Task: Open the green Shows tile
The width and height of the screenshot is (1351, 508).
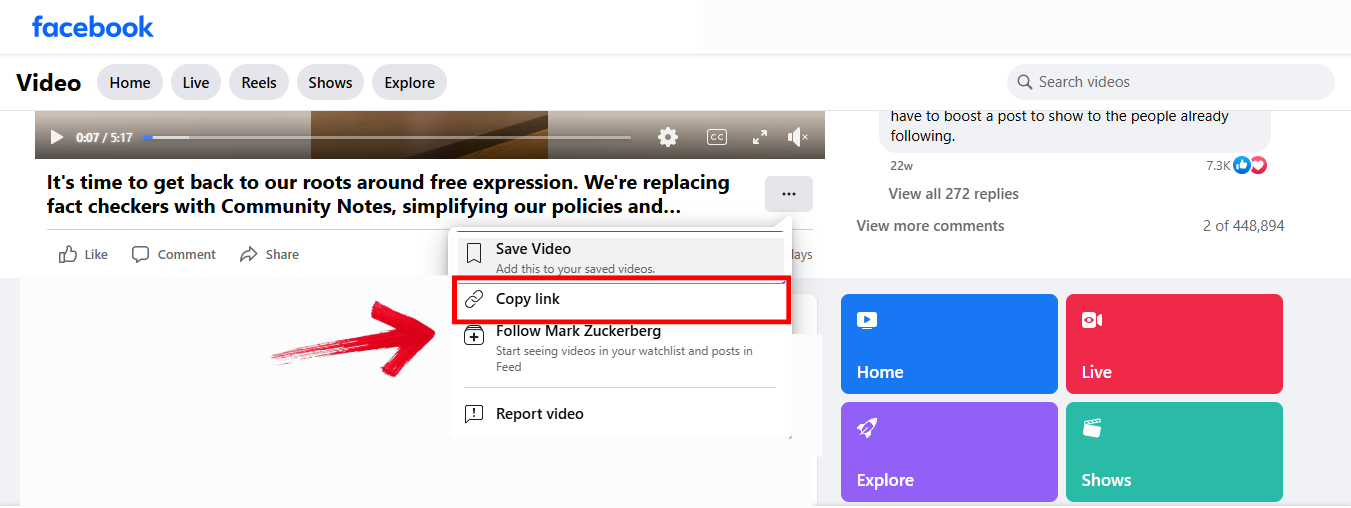Action: point(1174,452)
